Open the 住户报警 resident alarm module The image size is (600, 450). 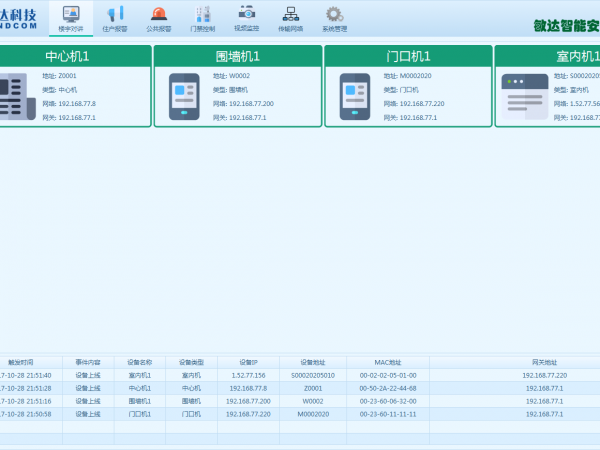(115, 18)
